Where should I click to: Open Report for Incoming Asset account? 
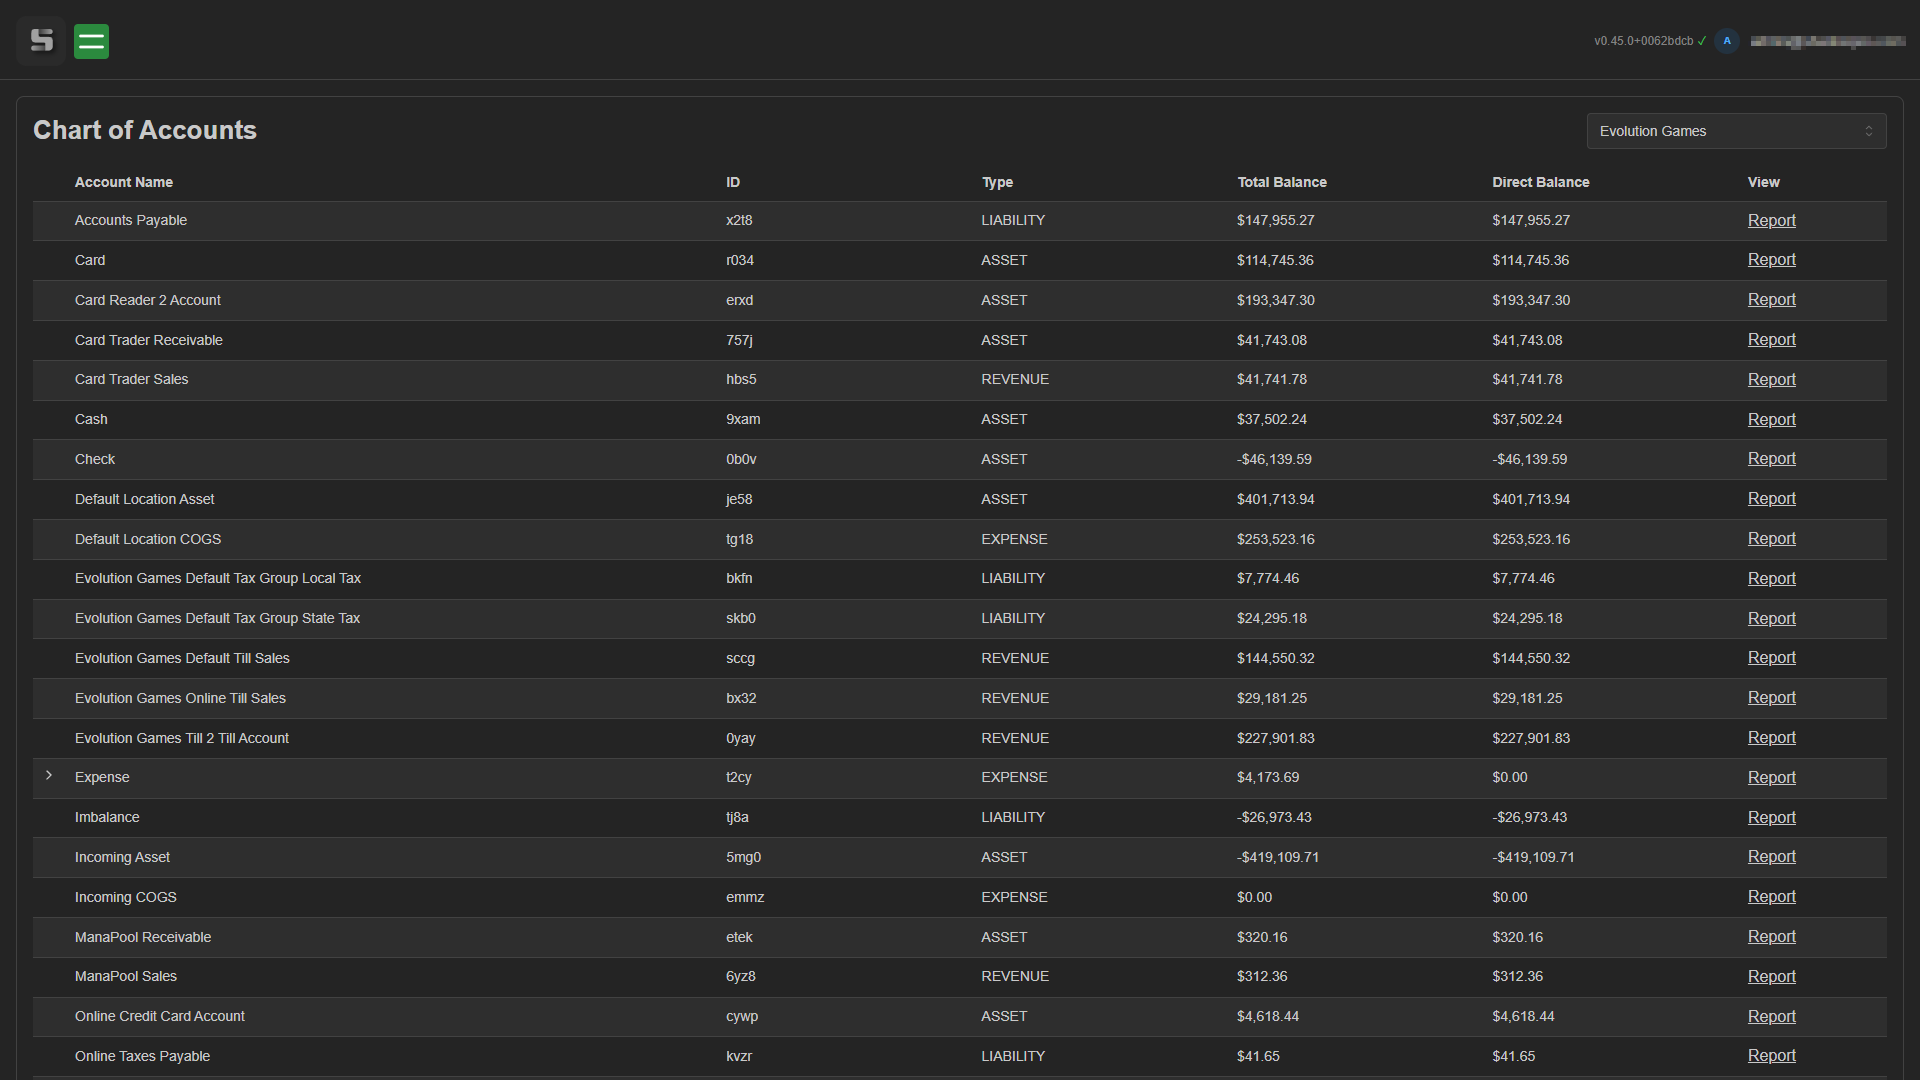(1771, 857)
